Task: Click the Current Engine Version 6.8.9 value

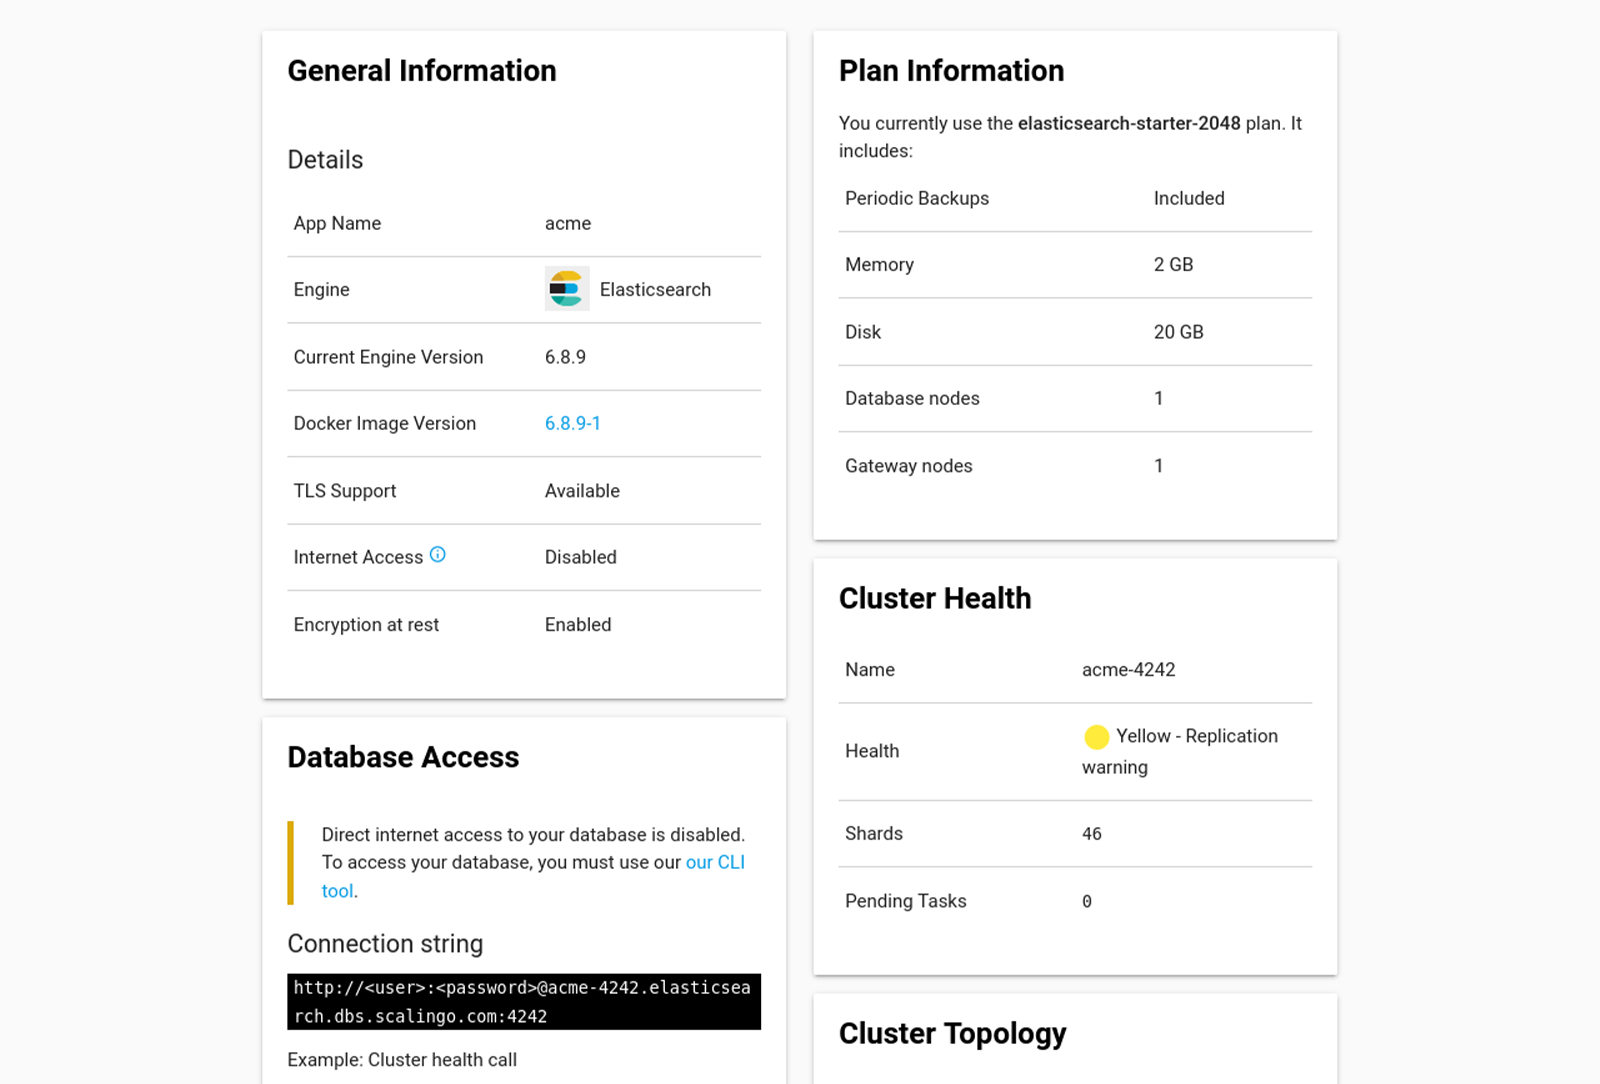Action: tap(565, 357)
